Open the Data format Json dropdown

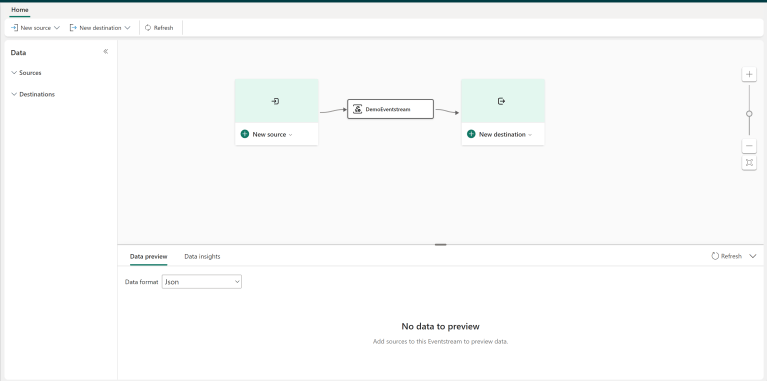click(202, 282)
